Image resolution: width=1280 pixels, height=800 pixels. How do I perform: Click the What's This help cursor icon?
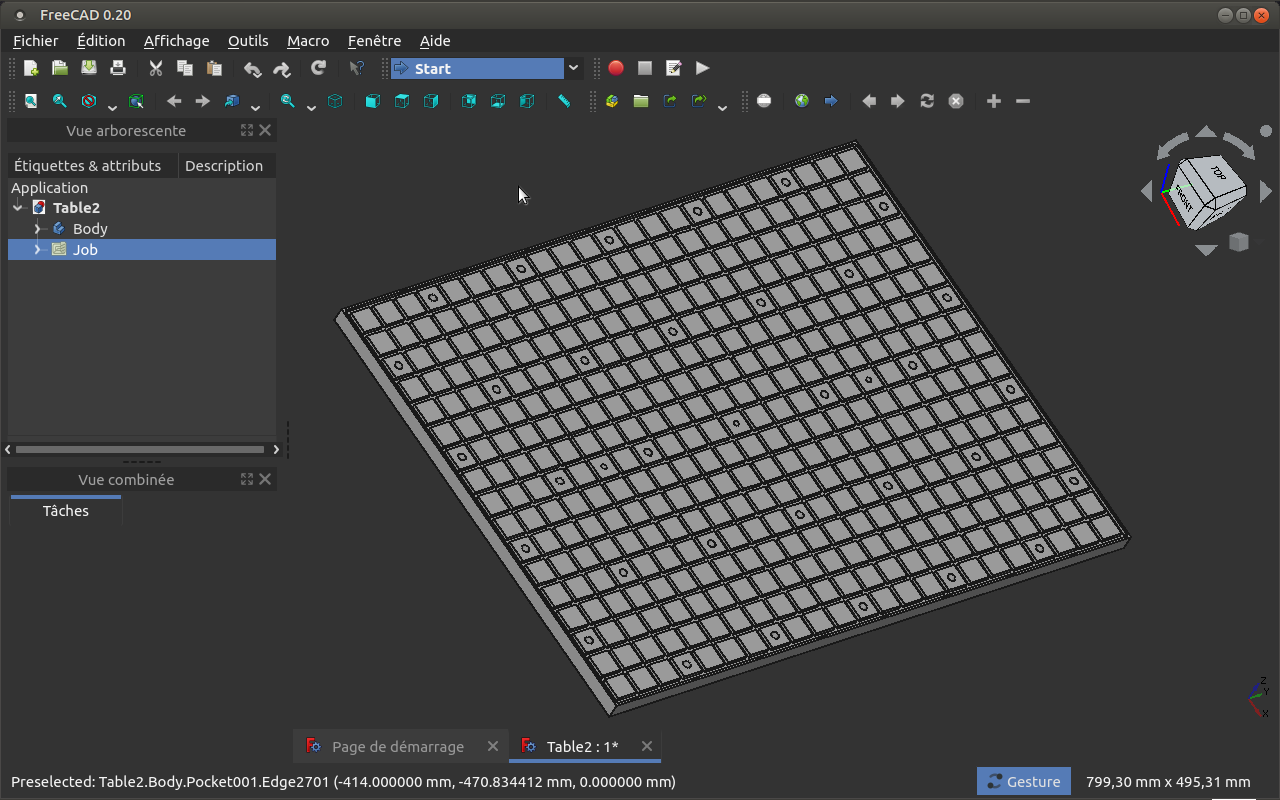(356, 68)
